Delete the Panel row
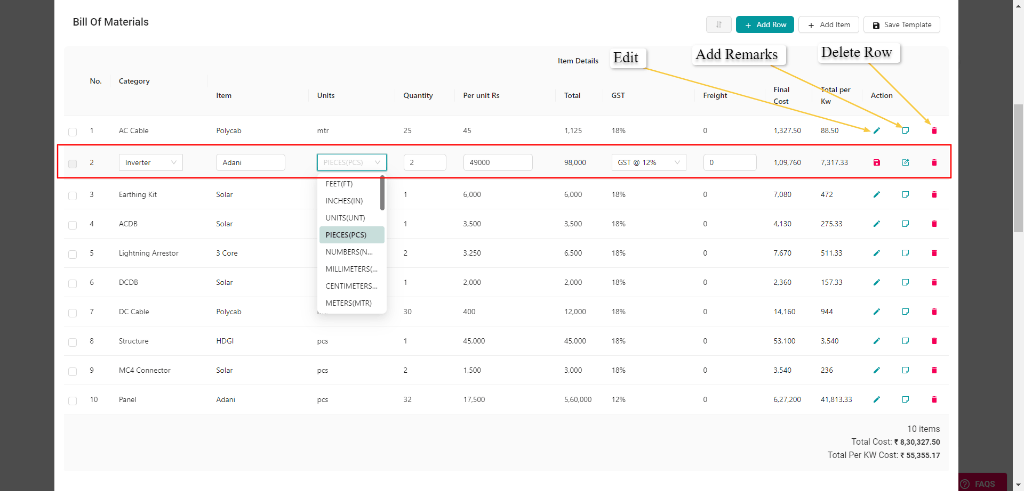Image resolution: width=1024 pixels, height=491 pixels. pos(934,399)
